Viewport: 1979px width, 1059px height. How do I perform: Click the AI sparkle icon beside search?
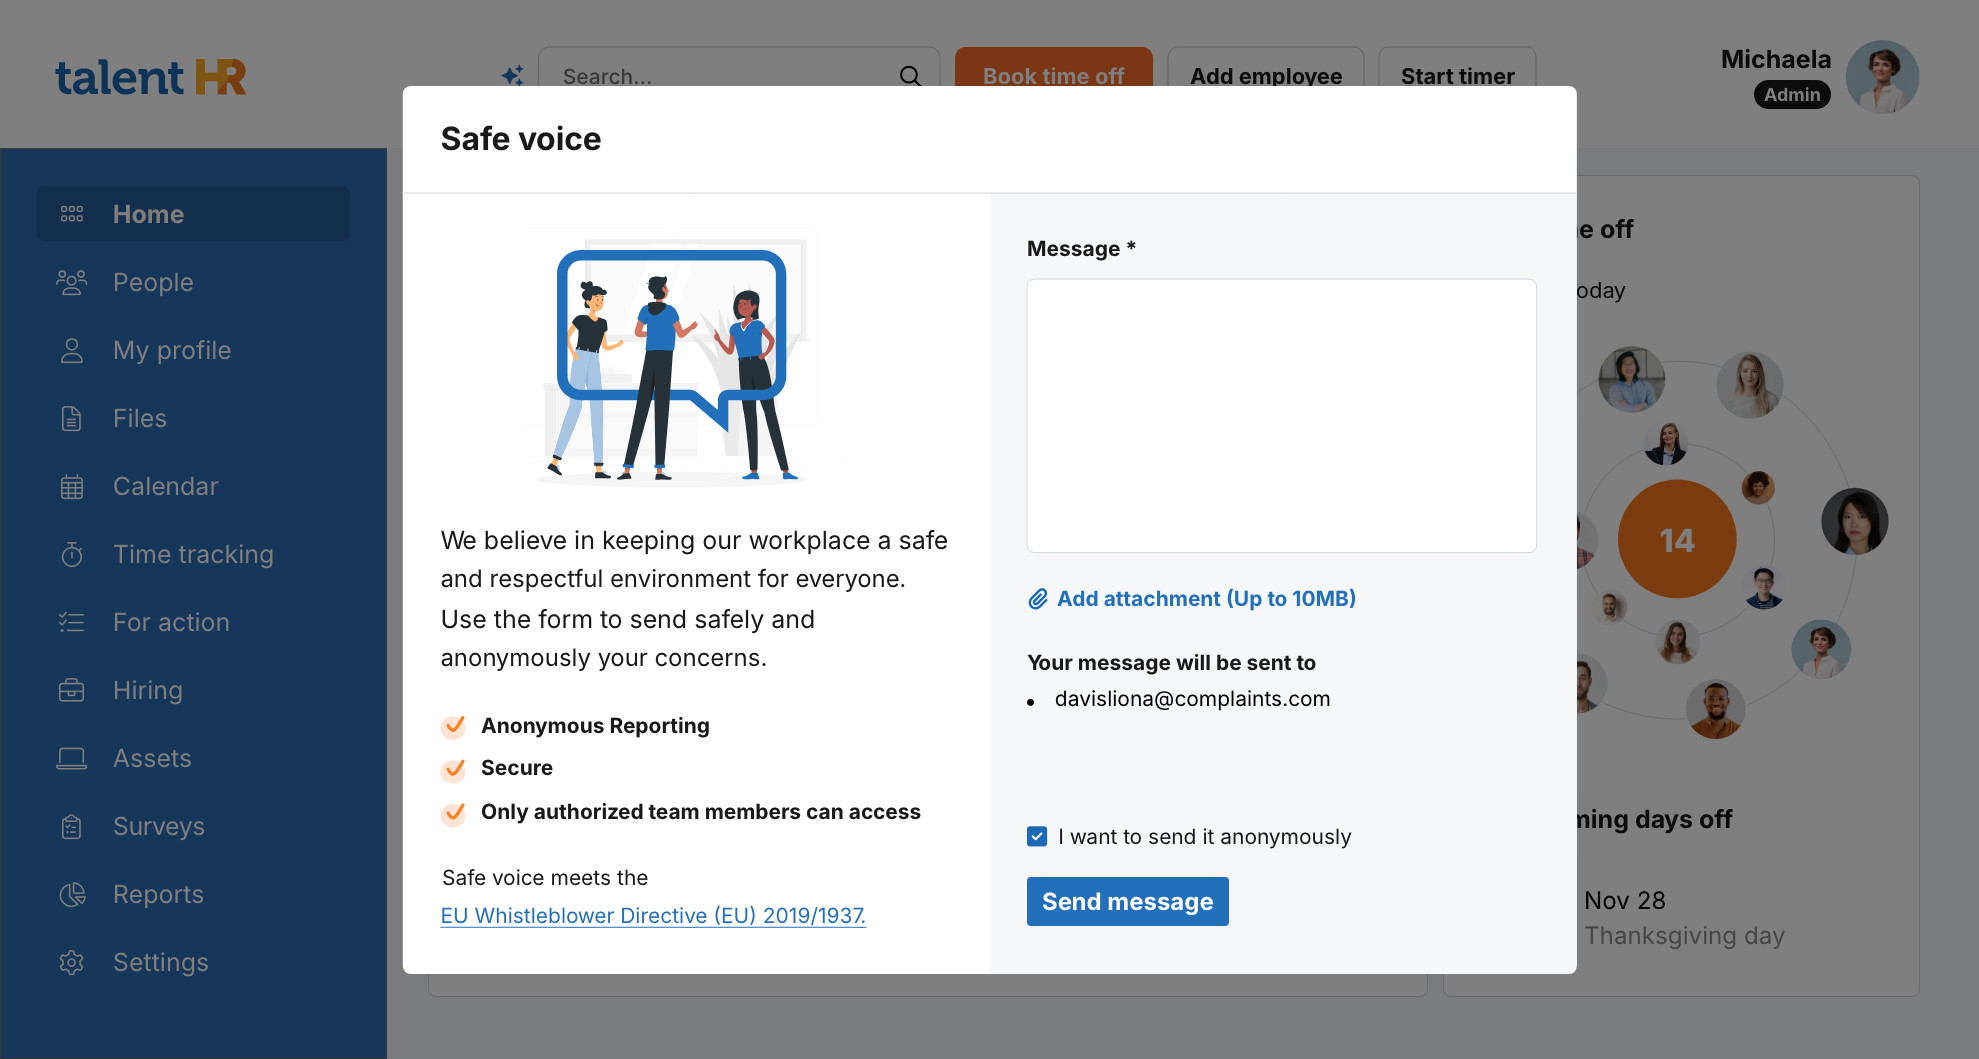point(513,76)
